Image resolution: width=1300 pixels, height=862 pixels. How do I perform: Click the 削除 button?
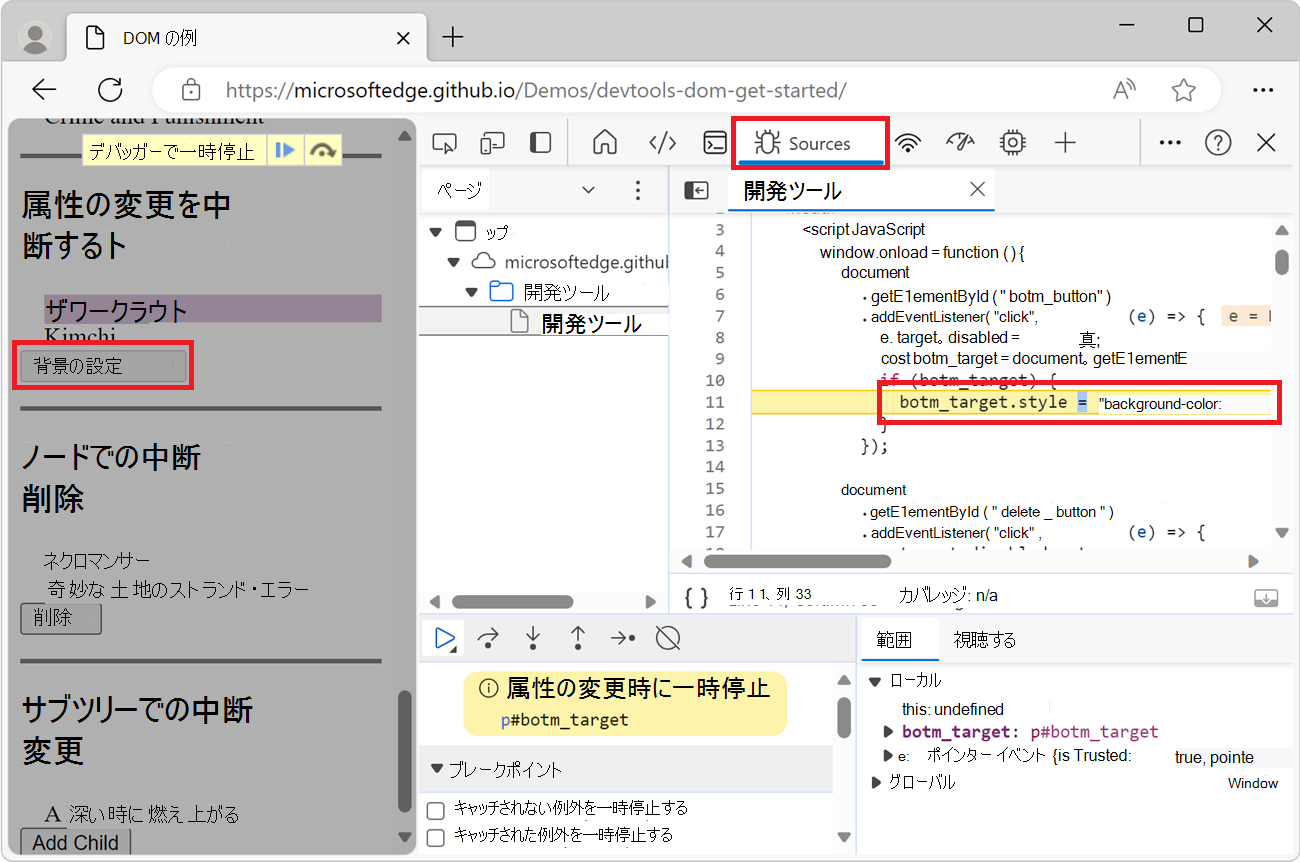click(x=61, y=618)
